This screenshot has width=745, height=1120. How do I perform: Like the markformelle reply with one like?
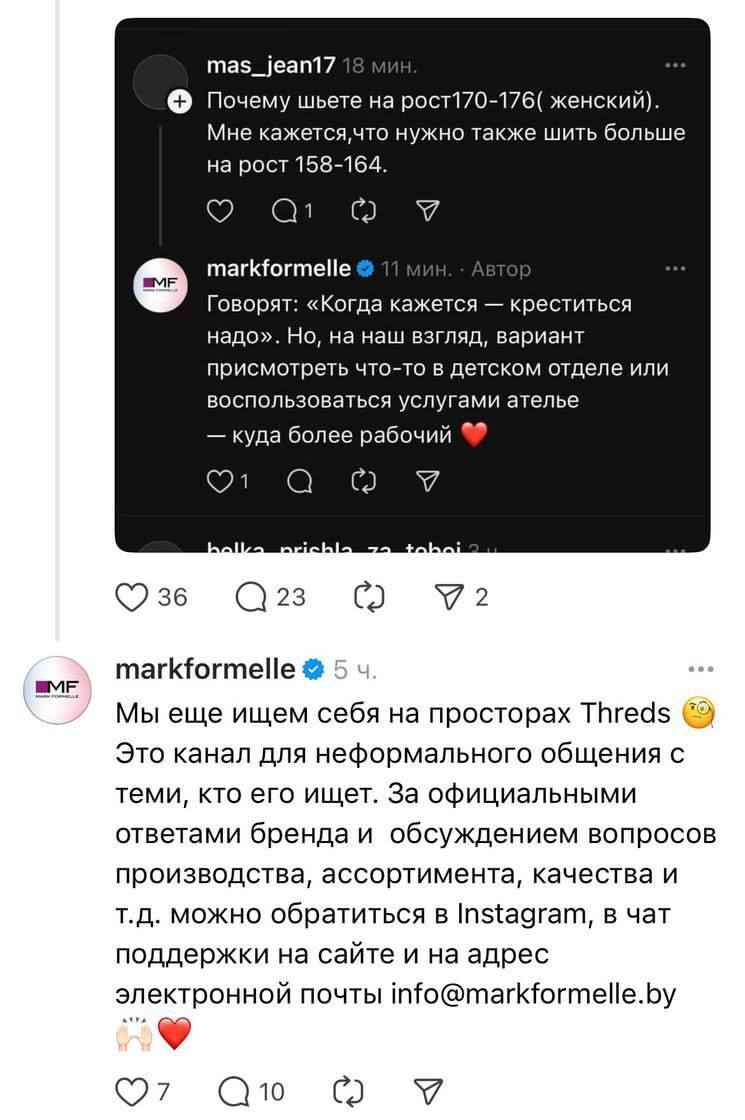218,484
